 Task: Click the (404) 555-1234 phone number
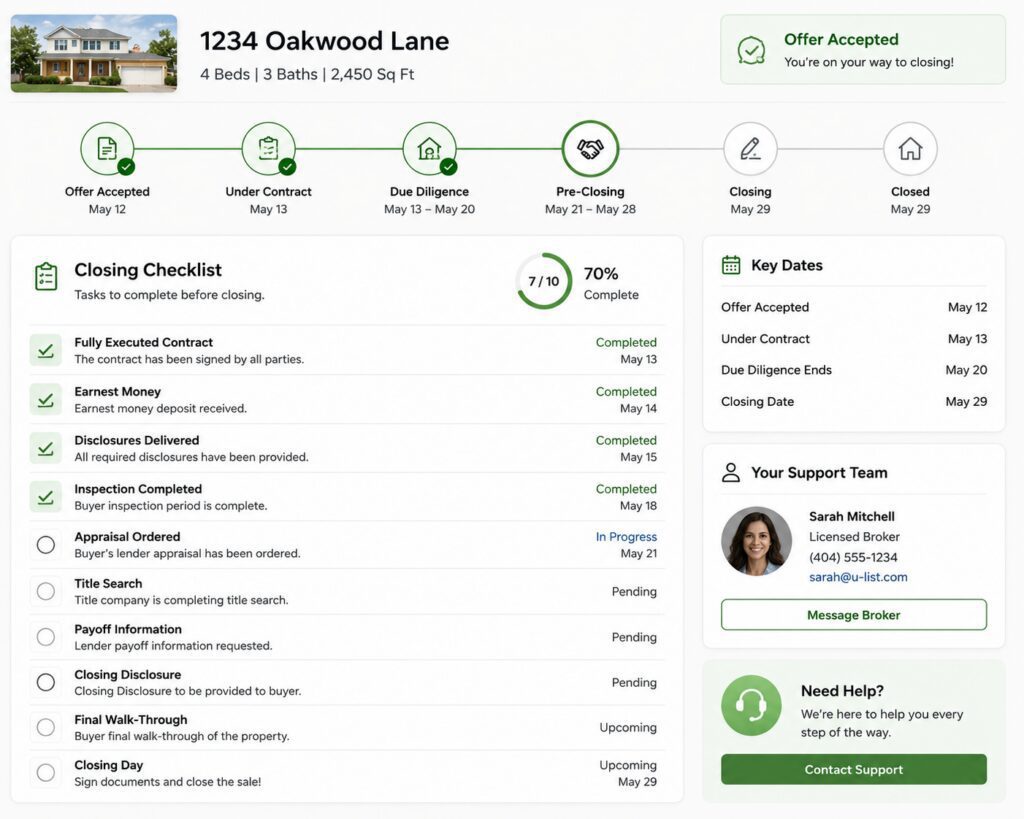(x=853, y=557)
